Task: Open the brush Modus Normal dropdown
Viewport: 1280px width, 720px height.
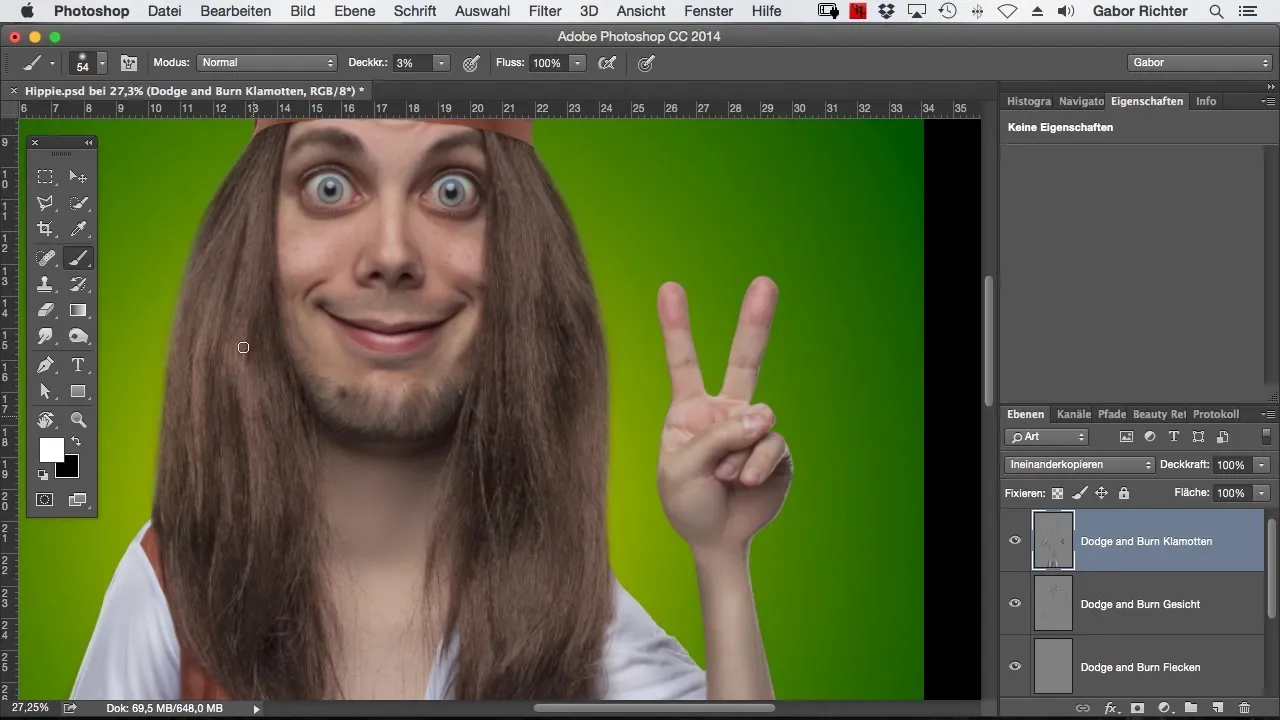Action: (x=266, y=63)
